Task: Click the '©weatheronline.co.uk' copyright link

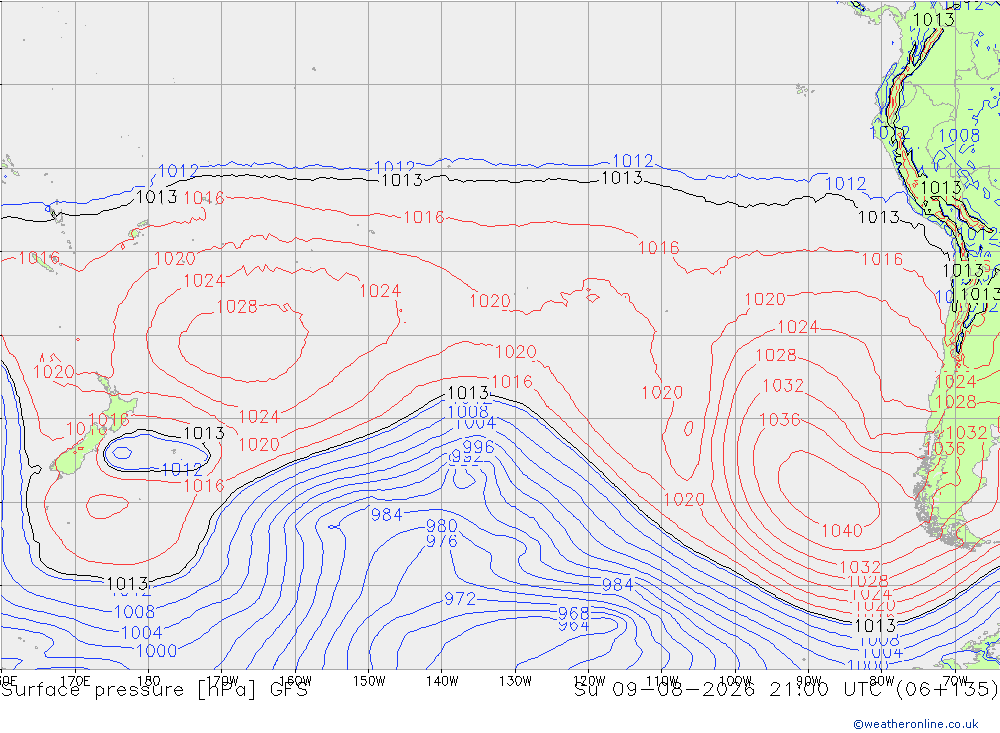Action: click(916, 723)
